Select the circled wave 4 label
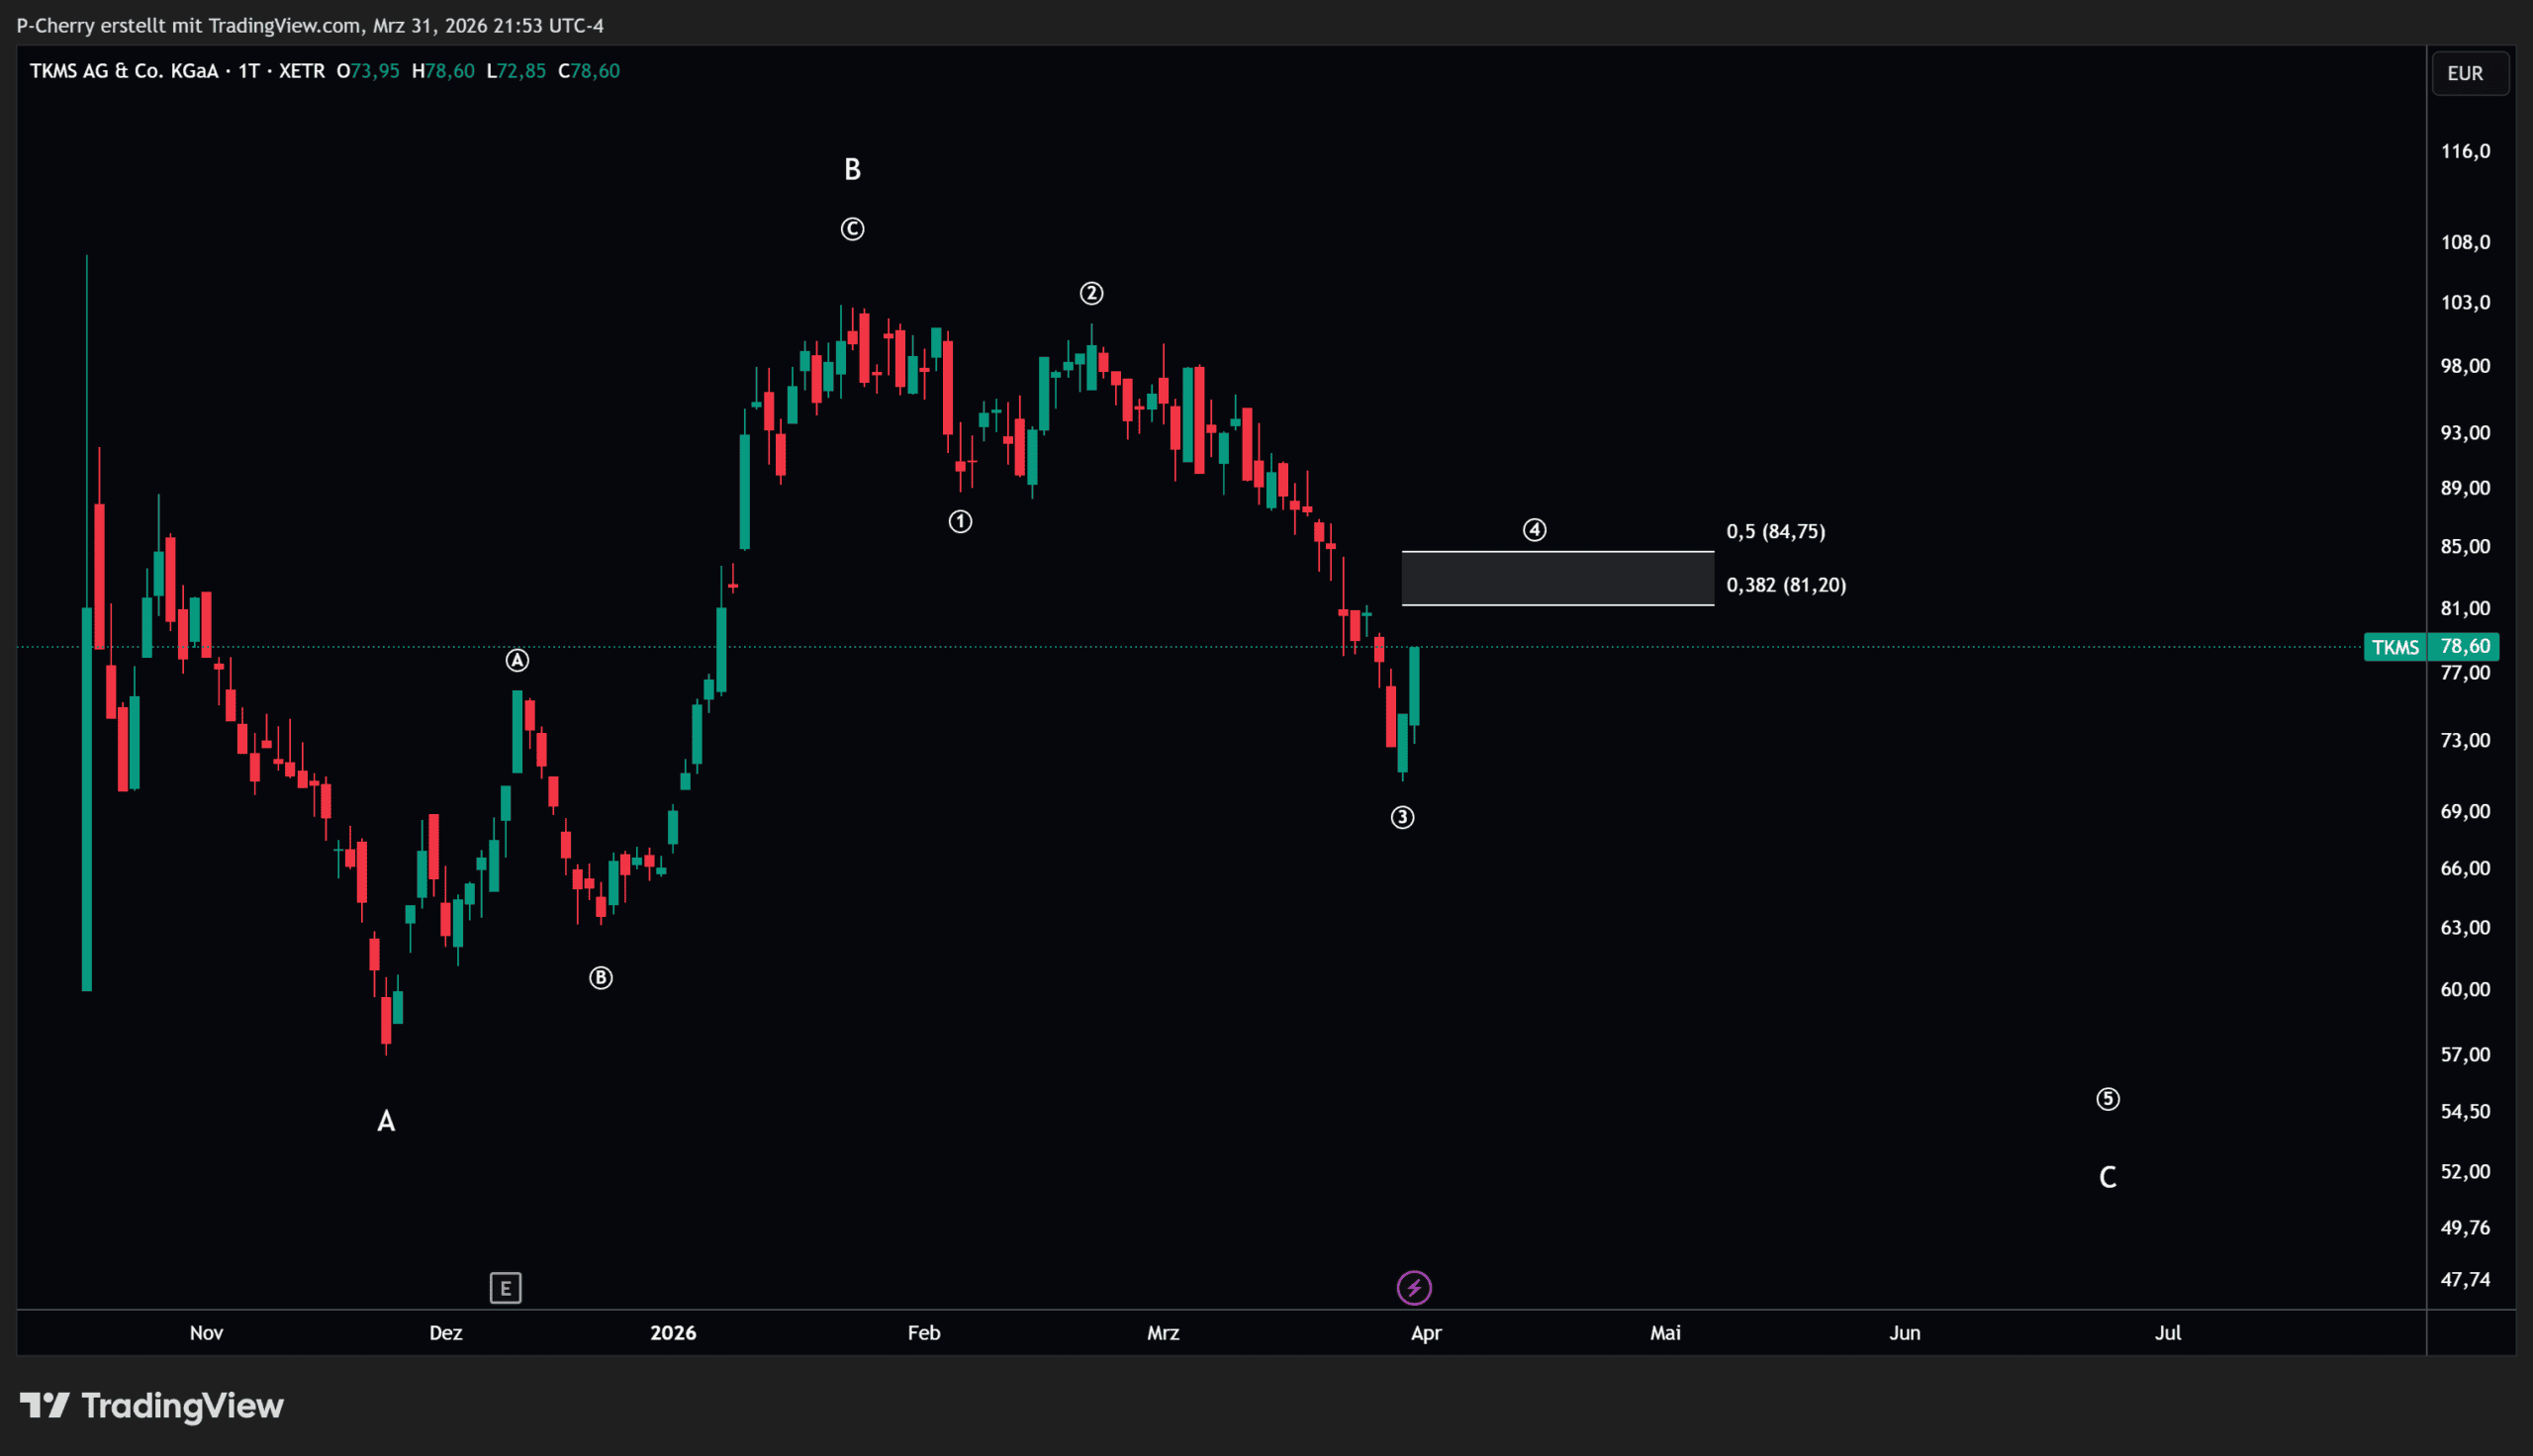 1534,530
